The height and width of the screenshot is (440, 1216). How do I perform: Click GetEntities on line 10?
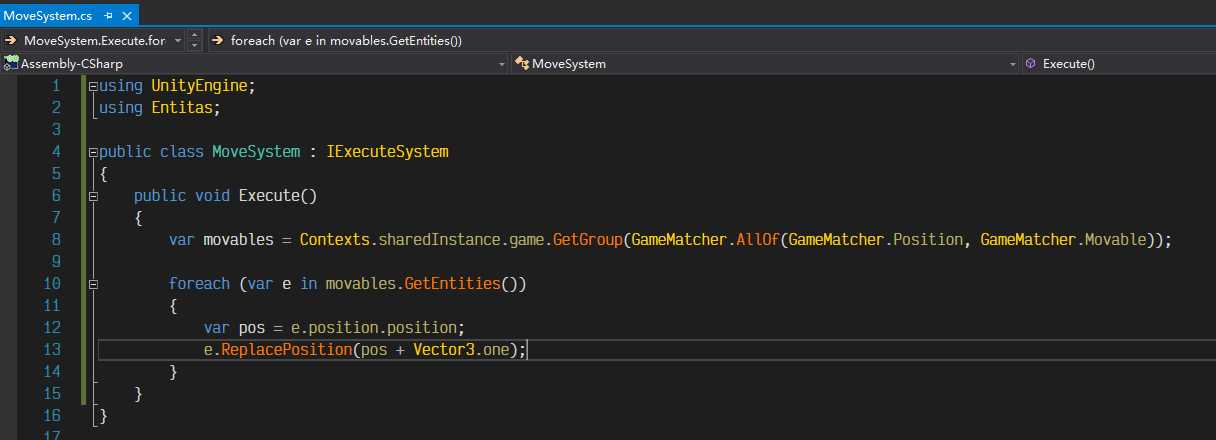452,284
